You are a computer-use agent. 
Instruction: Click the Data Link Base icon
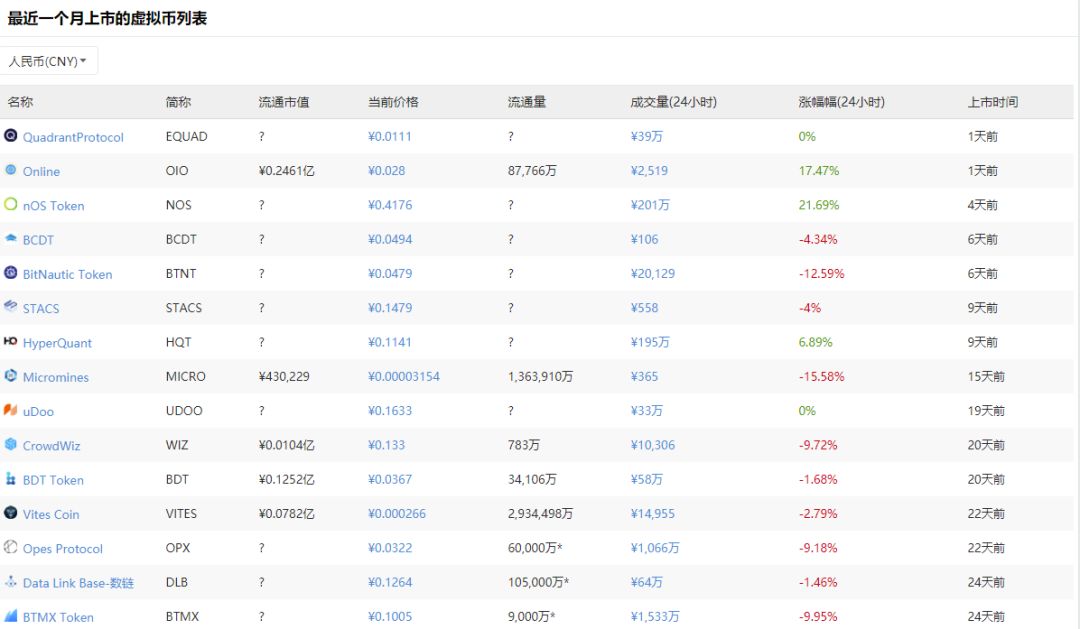(10, 581)
